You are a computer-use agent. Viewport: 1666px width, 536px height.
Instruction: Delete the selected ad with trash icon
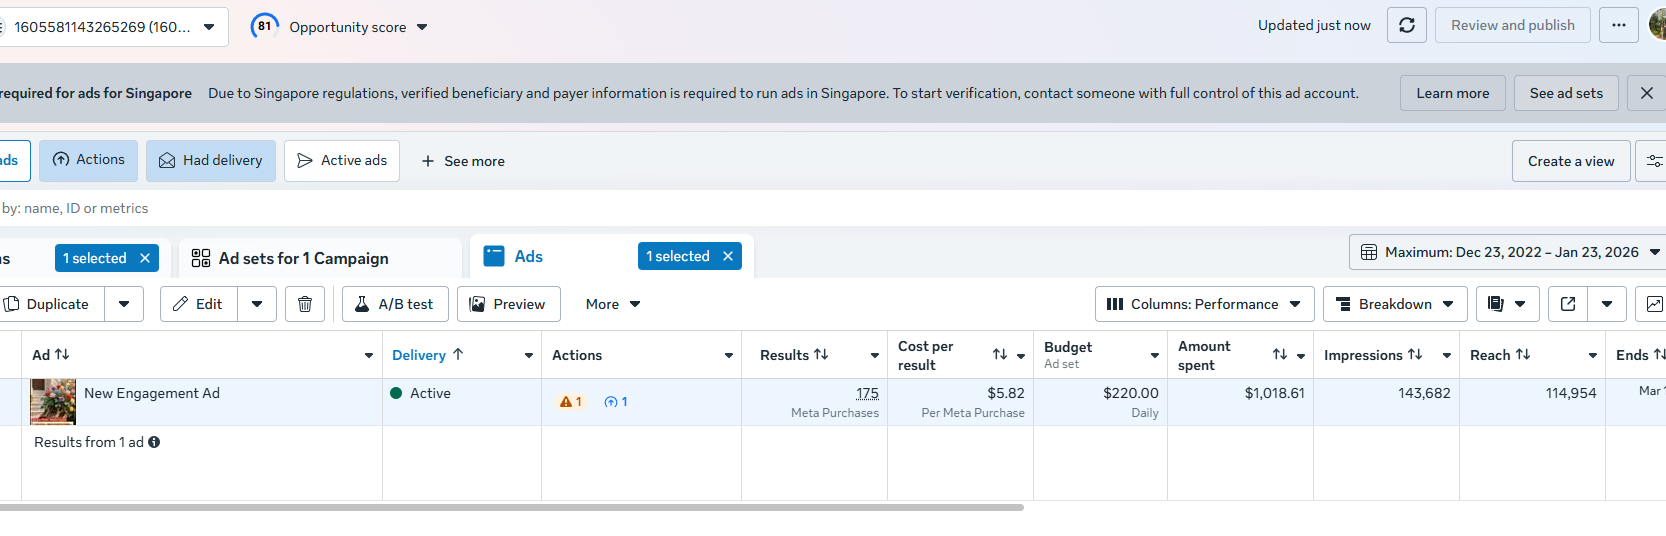(305, 304)
